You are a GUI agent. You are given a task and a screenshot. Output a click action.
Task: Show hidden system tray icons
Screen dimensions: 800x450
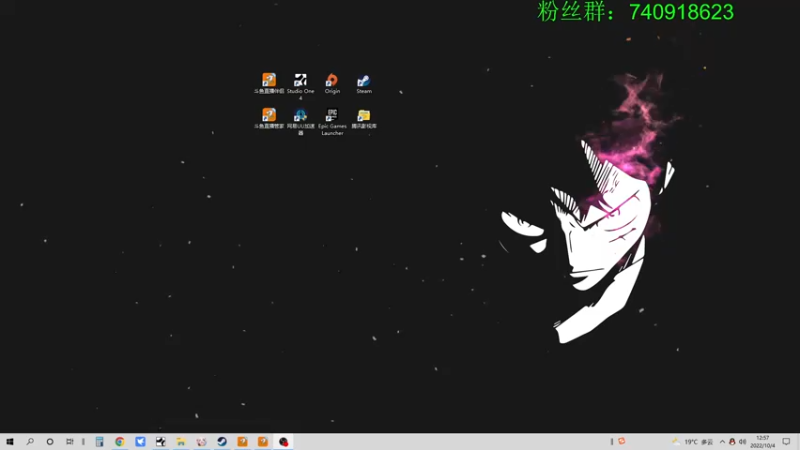pyautogui.click(x=722, y=442)
